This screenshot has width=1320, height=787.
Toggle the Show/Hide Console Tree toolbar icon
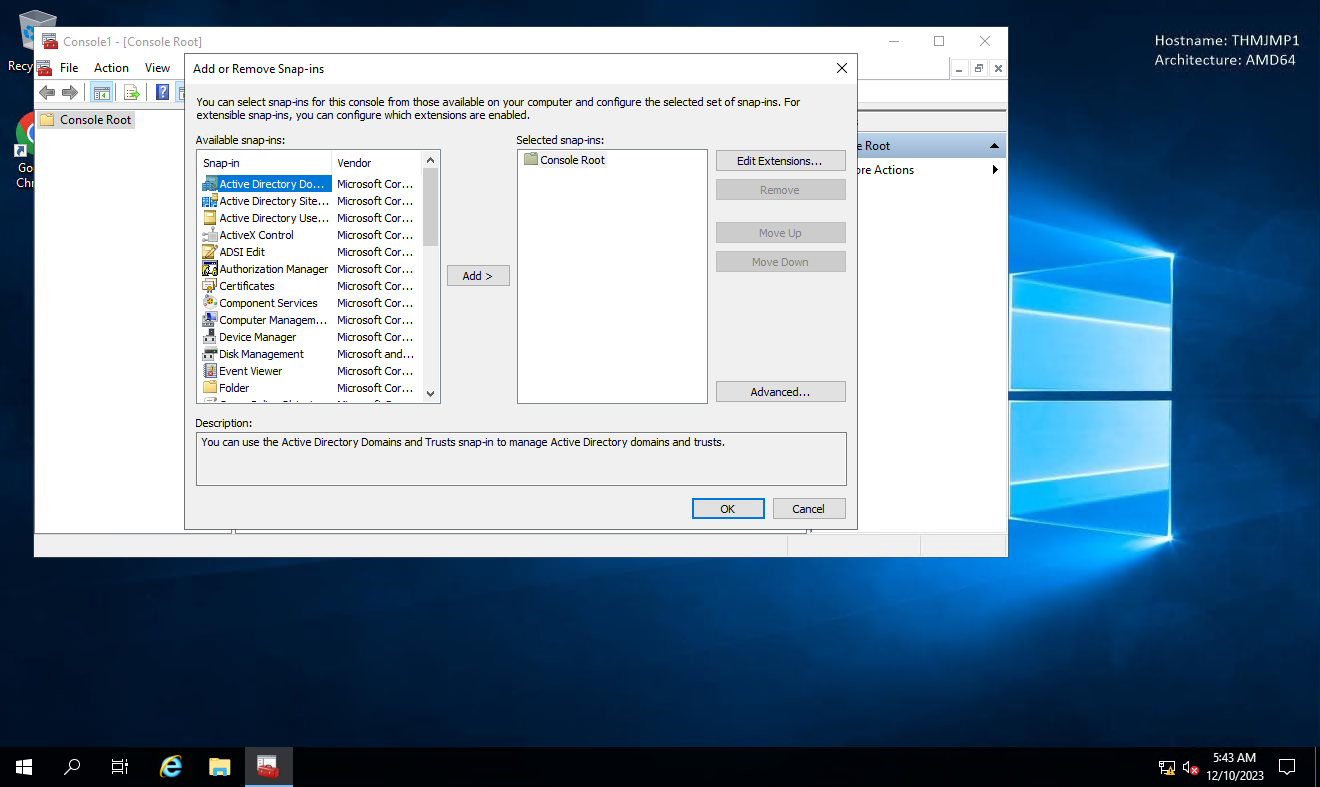101,93
